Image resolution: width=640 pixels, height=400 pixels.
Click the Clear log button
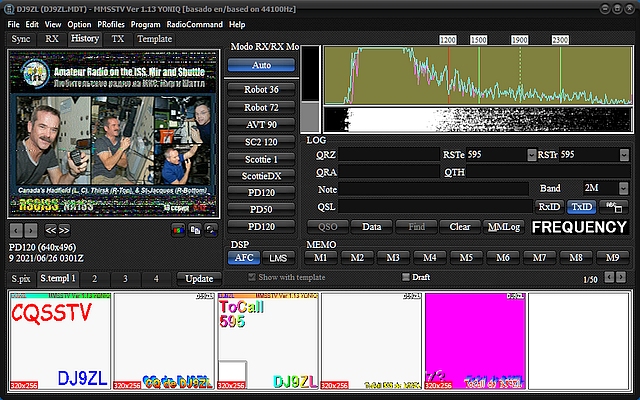click(x=460, y=227)
